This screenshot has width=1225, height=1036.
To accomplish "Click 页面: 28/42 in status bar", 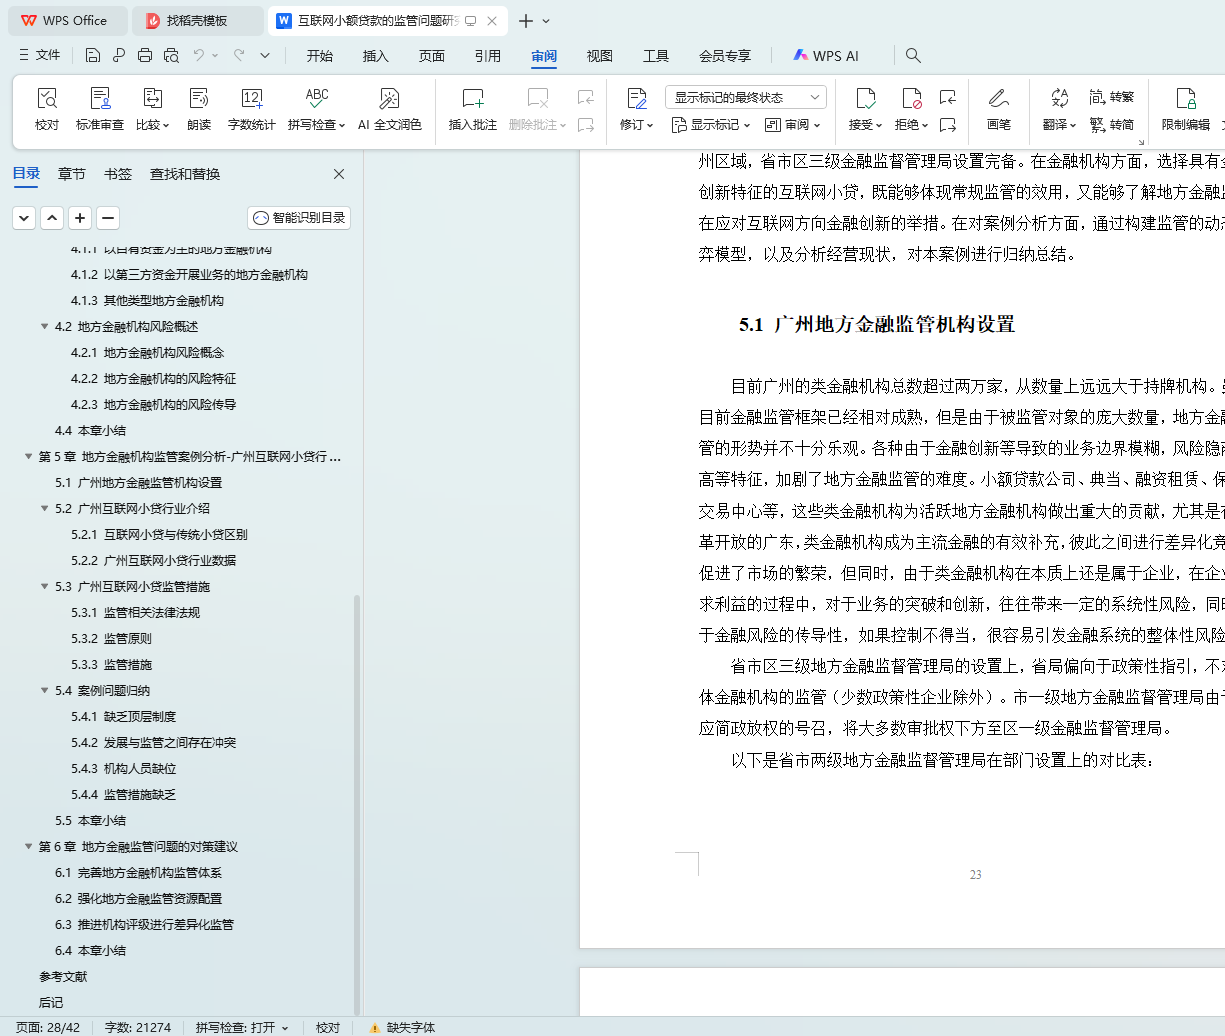I will click(x=48, y=1027).
